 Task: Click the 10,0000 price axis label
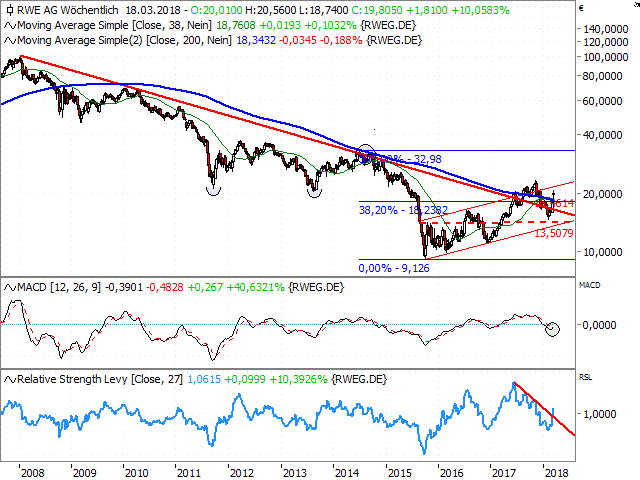(x=602, y=252)
